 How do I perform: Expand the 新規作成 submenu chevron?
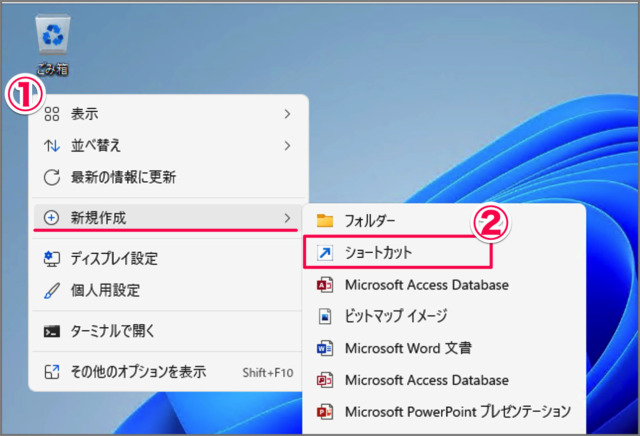[x=287, y=218]
